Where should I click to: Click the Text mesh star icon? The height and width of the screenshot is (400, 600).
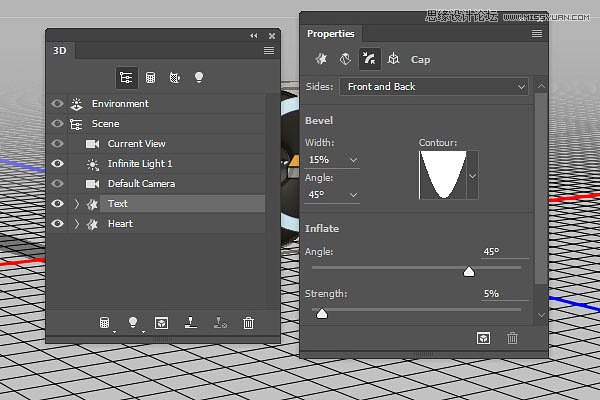pyautogui.click(x=92, y=204)
